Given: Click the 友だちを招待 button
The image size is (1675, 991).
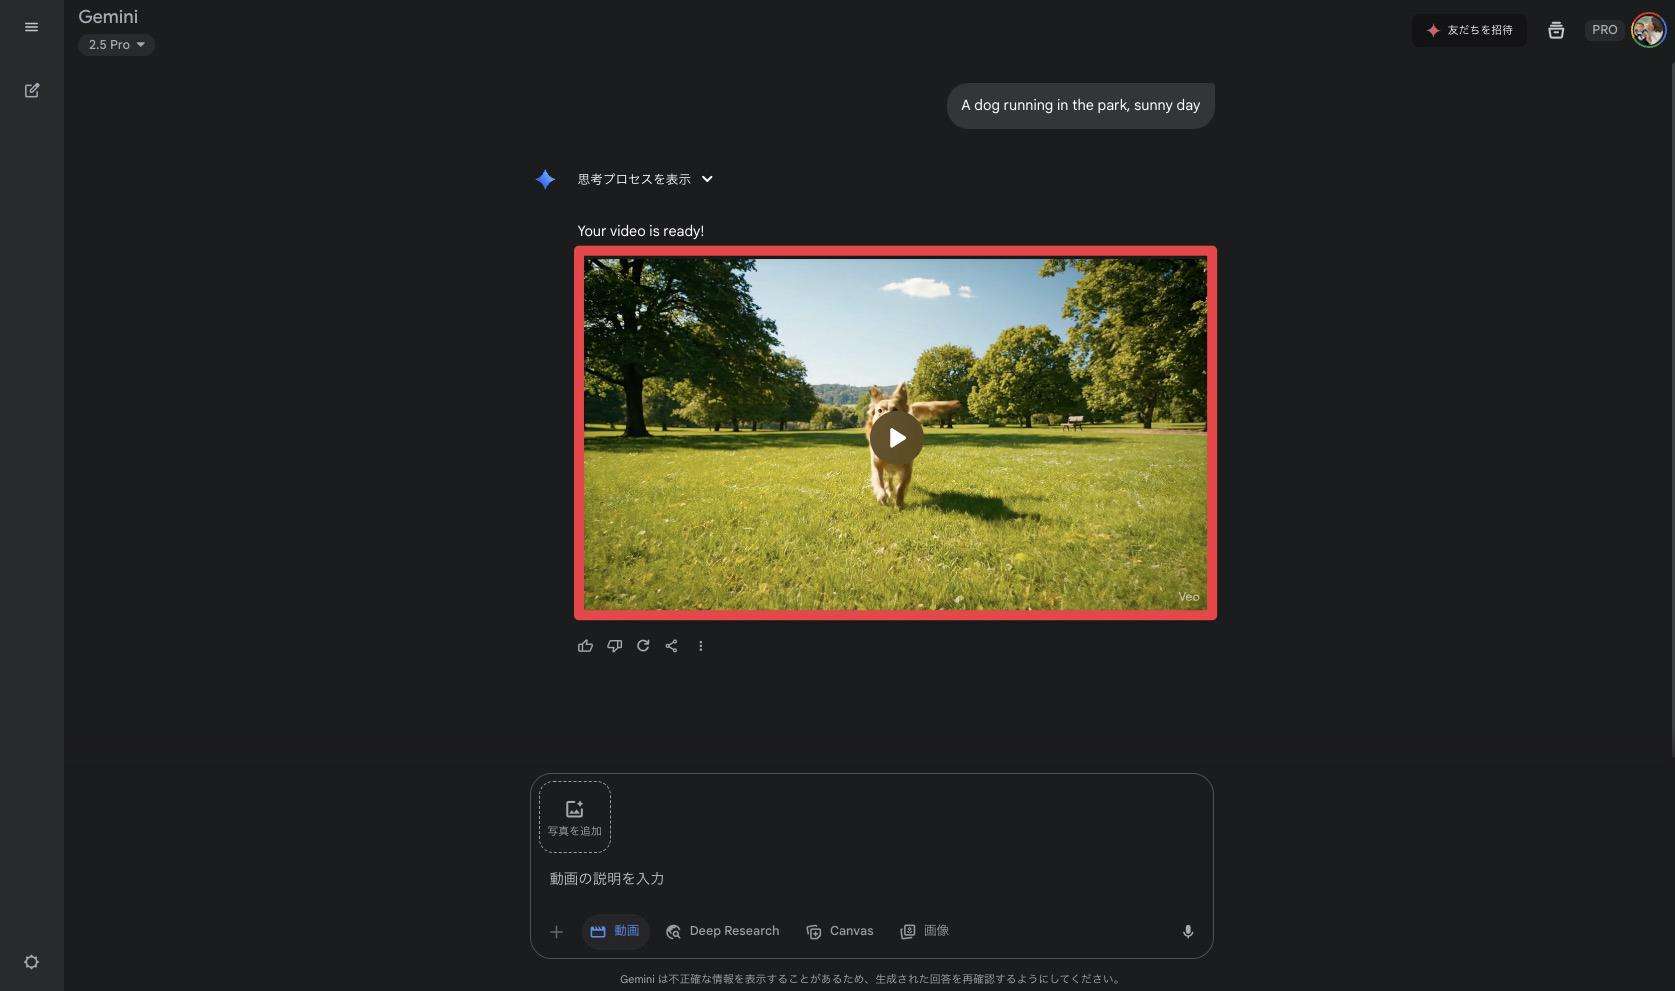Looking at the screenshot, I should click(1469, 30).
